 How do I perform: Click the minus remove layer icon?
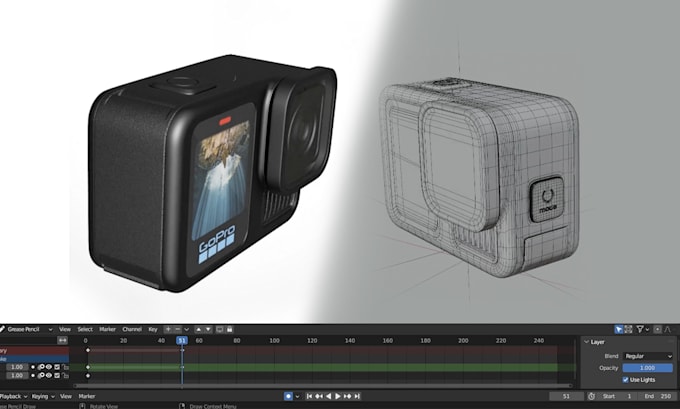click(x=177, y=329)
